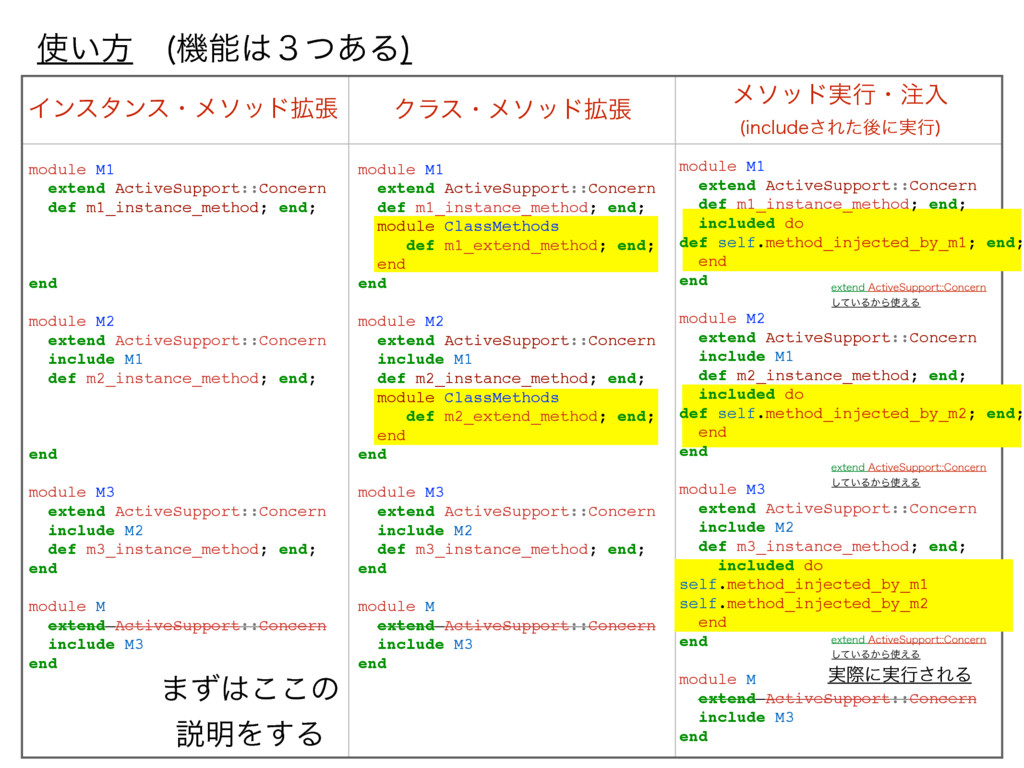The height and width of the screenshot is (768, 1024).
Task: Click the subtitle (機能は３つある)
Action: pos(289,48)
